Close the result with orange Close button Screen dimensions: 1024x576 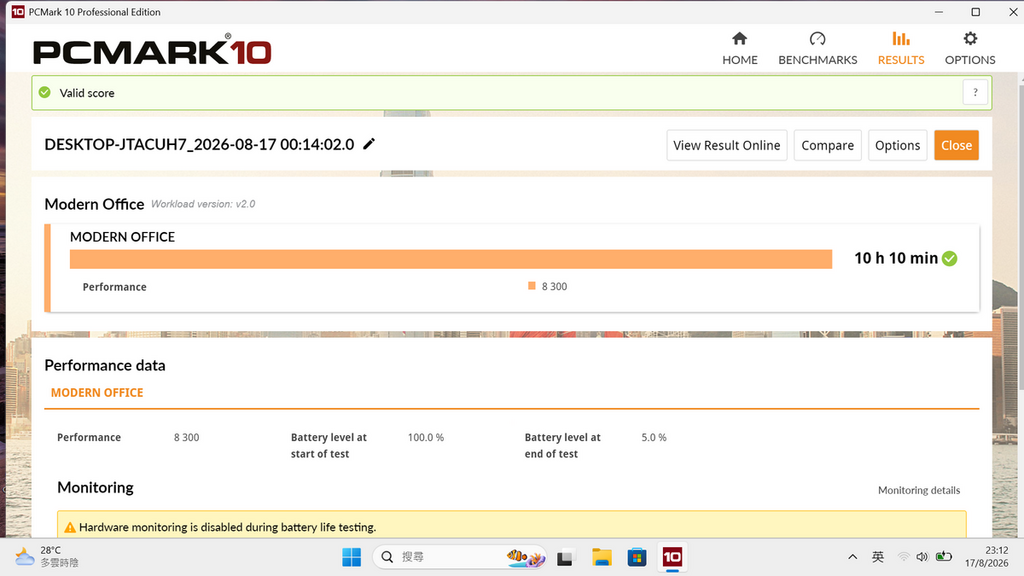click(956, 145)
